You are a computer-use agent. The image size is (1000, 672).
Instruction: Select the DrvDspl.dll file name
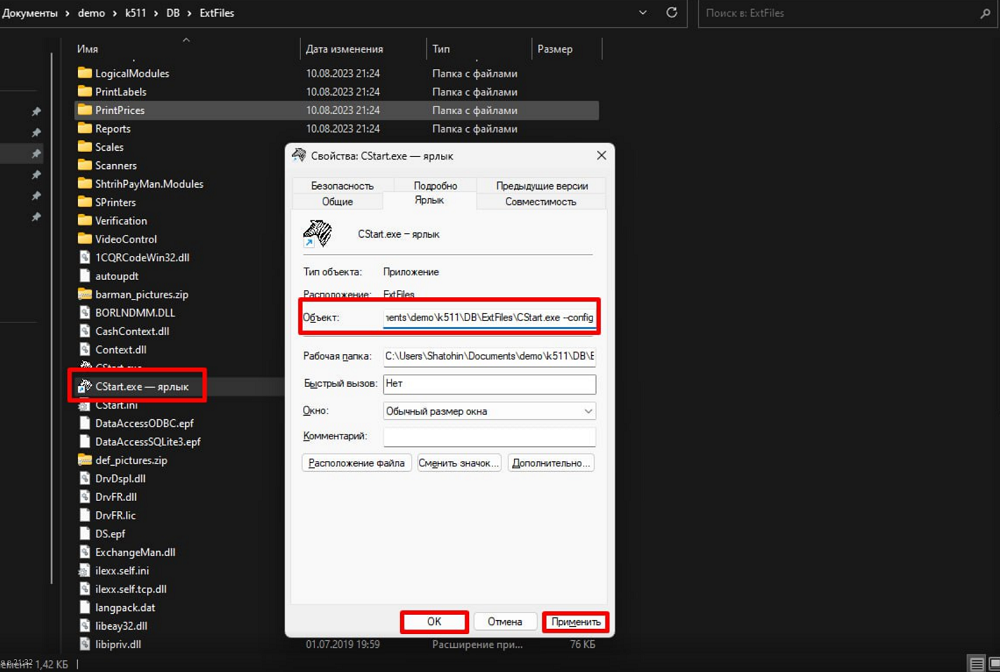point(121,479)
